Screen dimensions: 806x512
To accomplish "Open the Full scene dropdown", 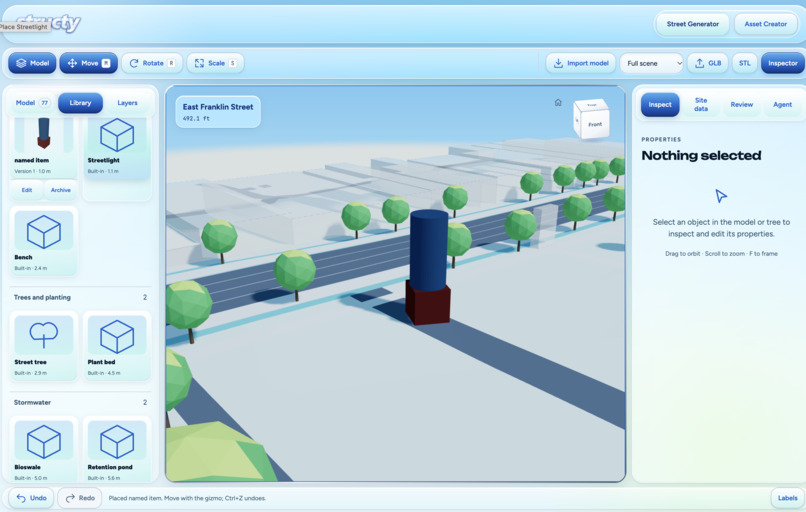I will point(652,63).
